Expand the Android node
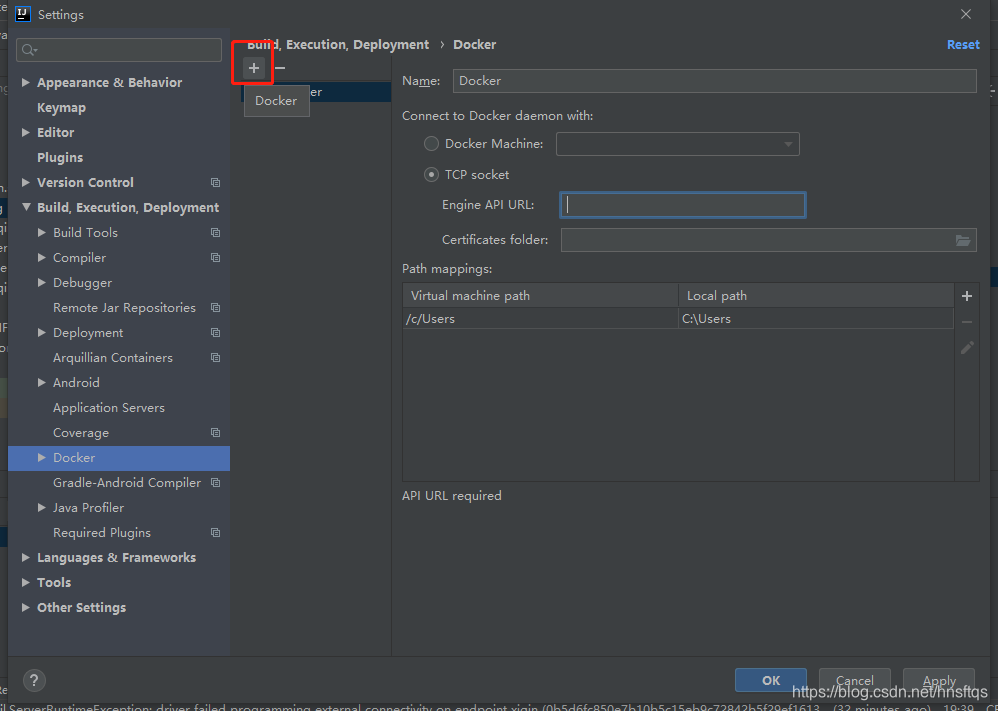Image resolution: width=998 pixels, height=711 pixels. [41, 383]
